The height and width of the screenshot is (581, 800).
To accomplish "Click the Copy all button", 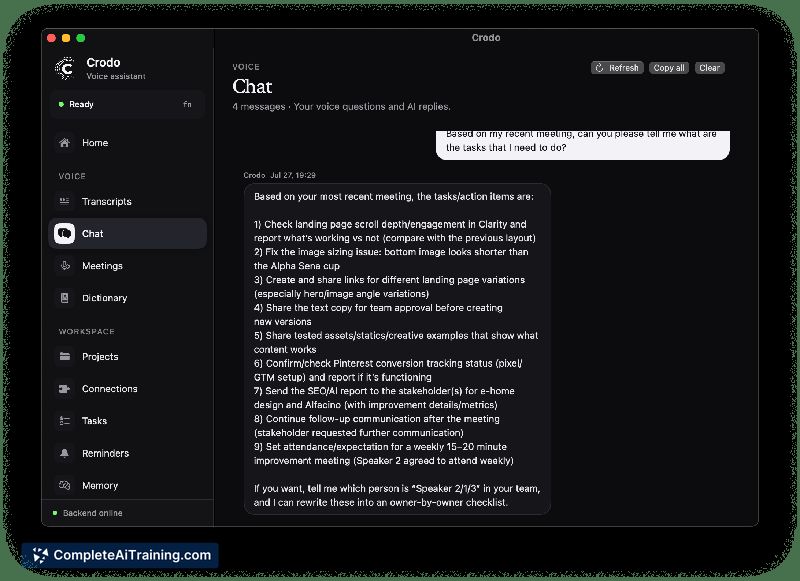I will (669, 68).
